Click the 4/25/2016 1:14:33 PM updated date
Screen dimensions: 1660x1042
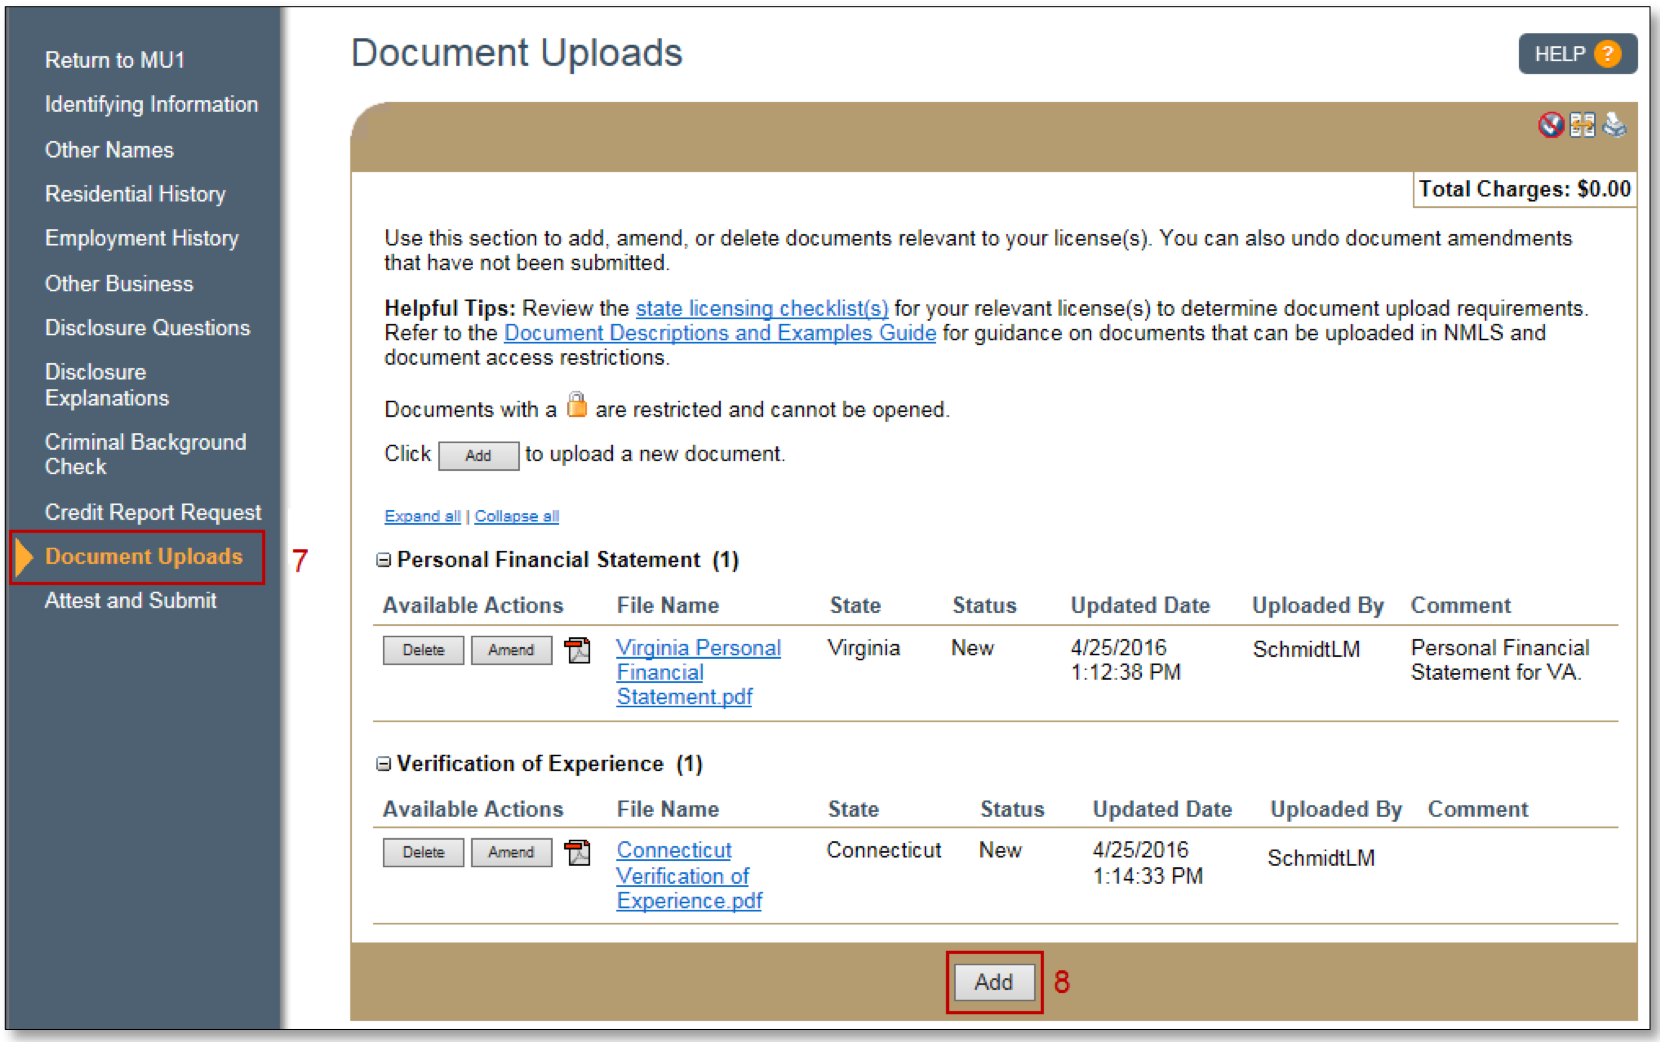tap(1148, 863)
